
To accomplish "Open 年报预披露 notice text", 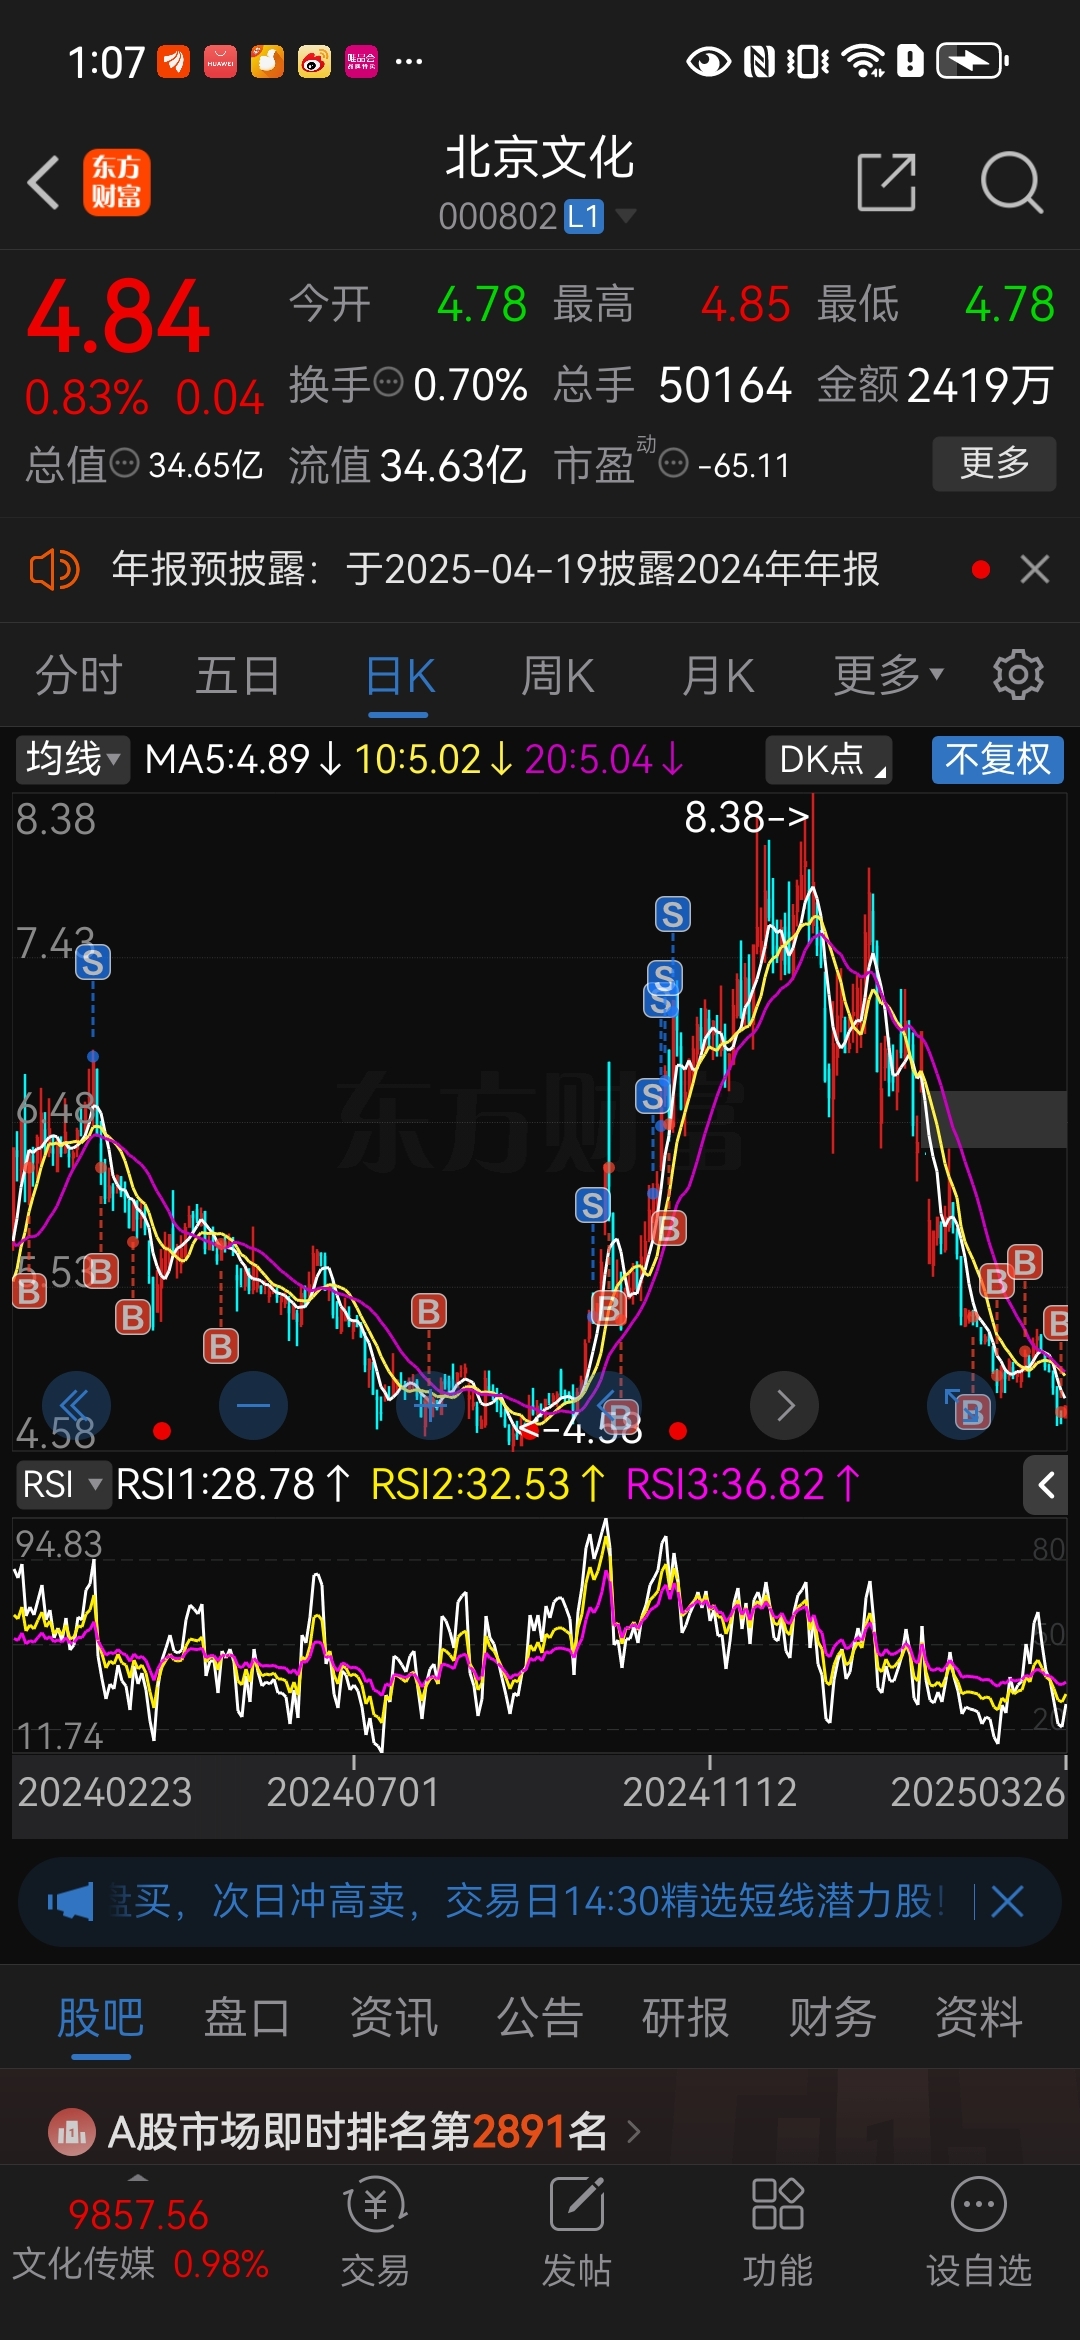I will [x=495, y=569].
